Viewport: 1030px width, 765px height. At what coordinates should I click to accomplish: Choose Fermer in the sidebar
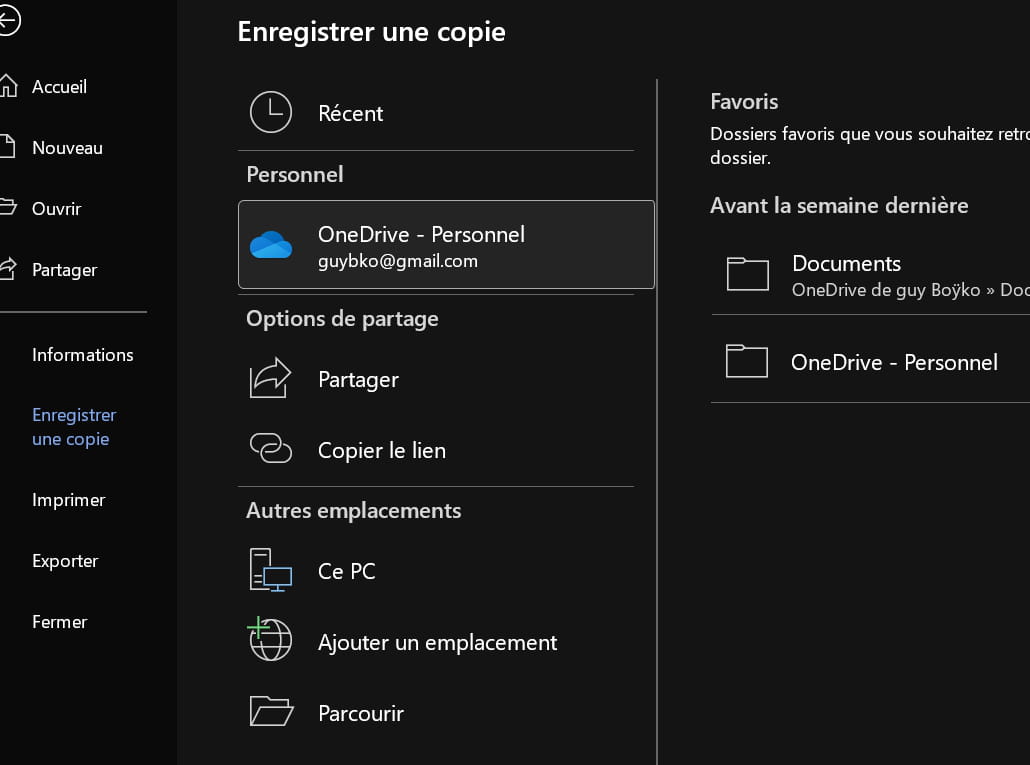coord(59,622)
